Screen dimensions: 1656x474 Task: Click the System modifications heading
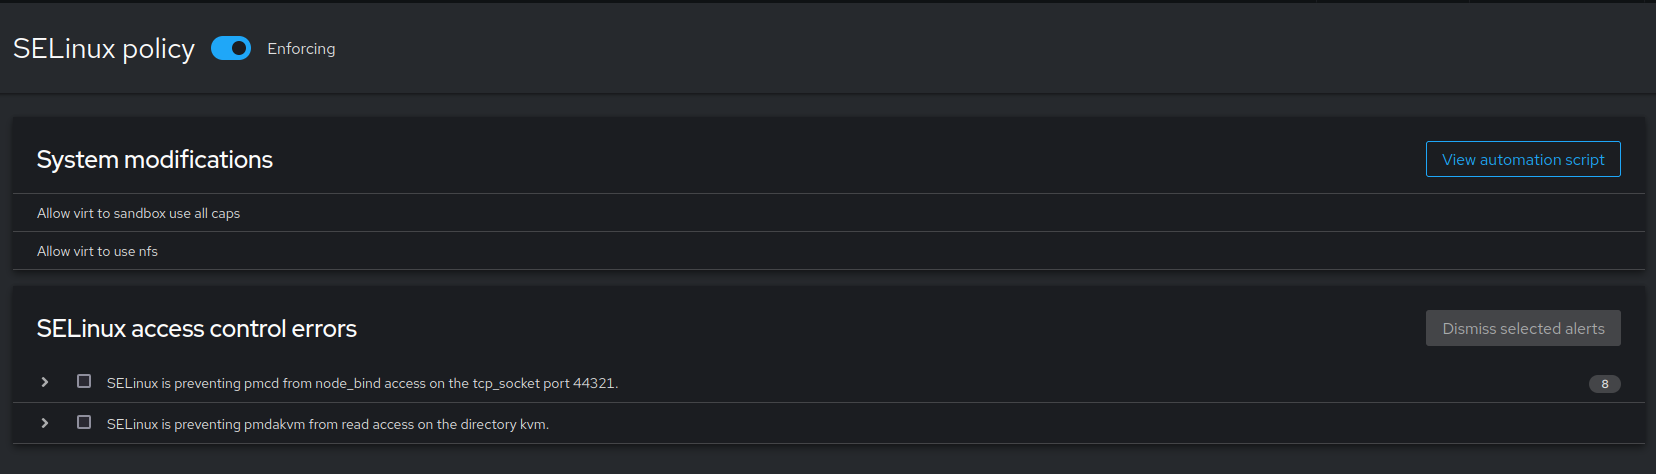(x=155, y=159)
